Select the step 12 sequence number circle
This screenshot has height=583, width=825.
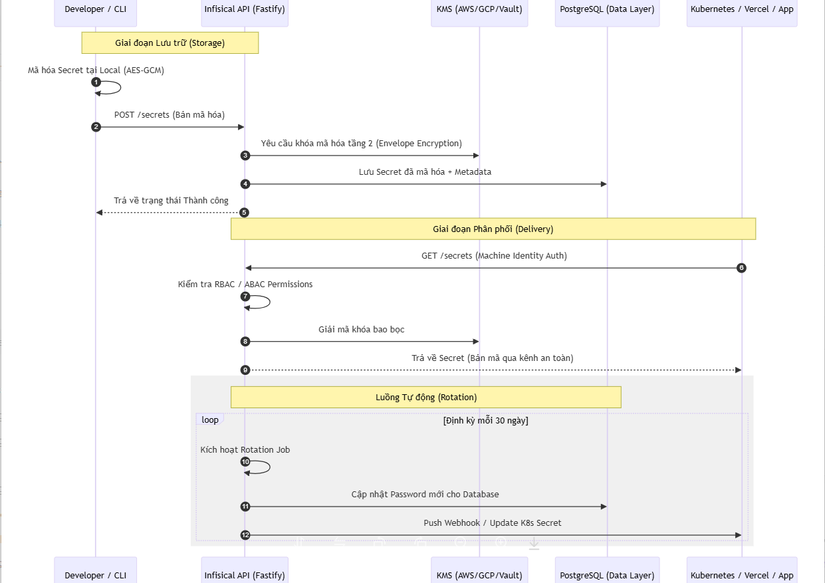pyautogui.click(x=245, y=535)
